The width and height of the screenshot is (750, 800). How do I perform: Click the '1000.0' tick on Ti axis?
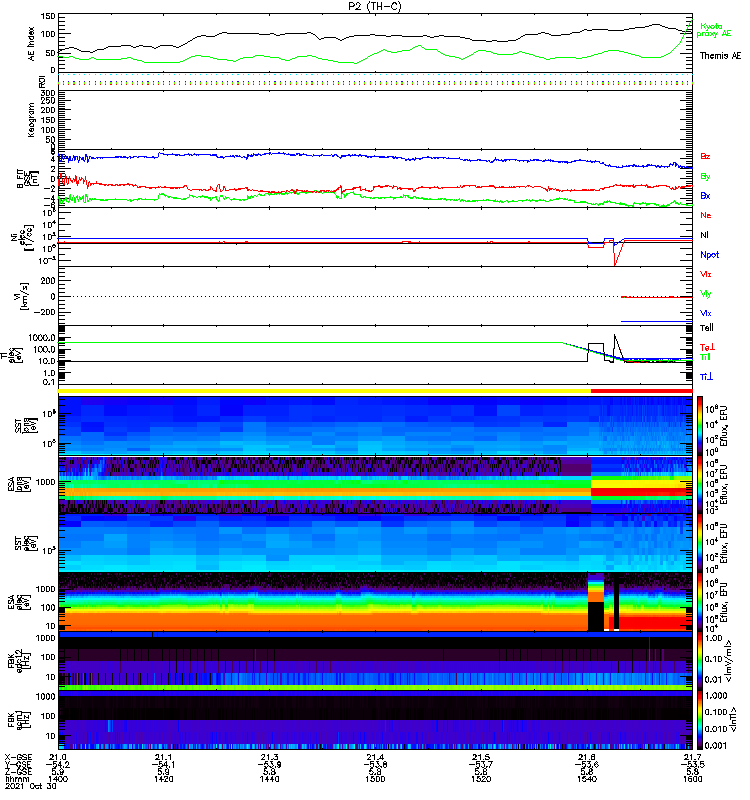point(42,338)
